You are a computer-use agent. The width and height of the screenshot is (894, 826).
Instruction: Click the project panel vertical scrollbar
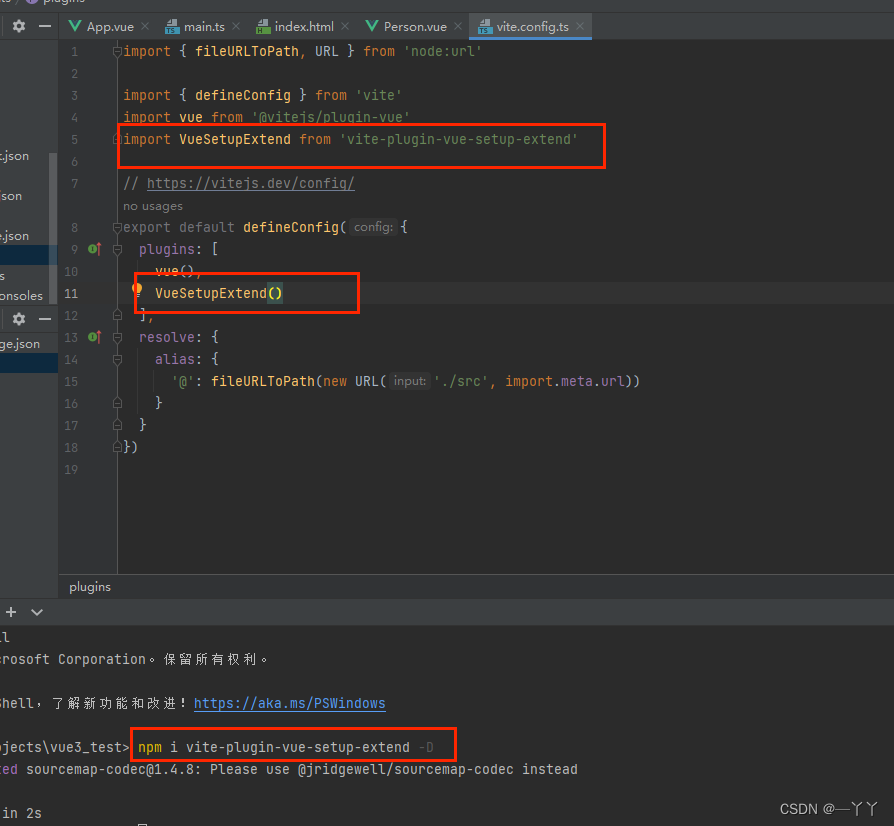[53, 228]
